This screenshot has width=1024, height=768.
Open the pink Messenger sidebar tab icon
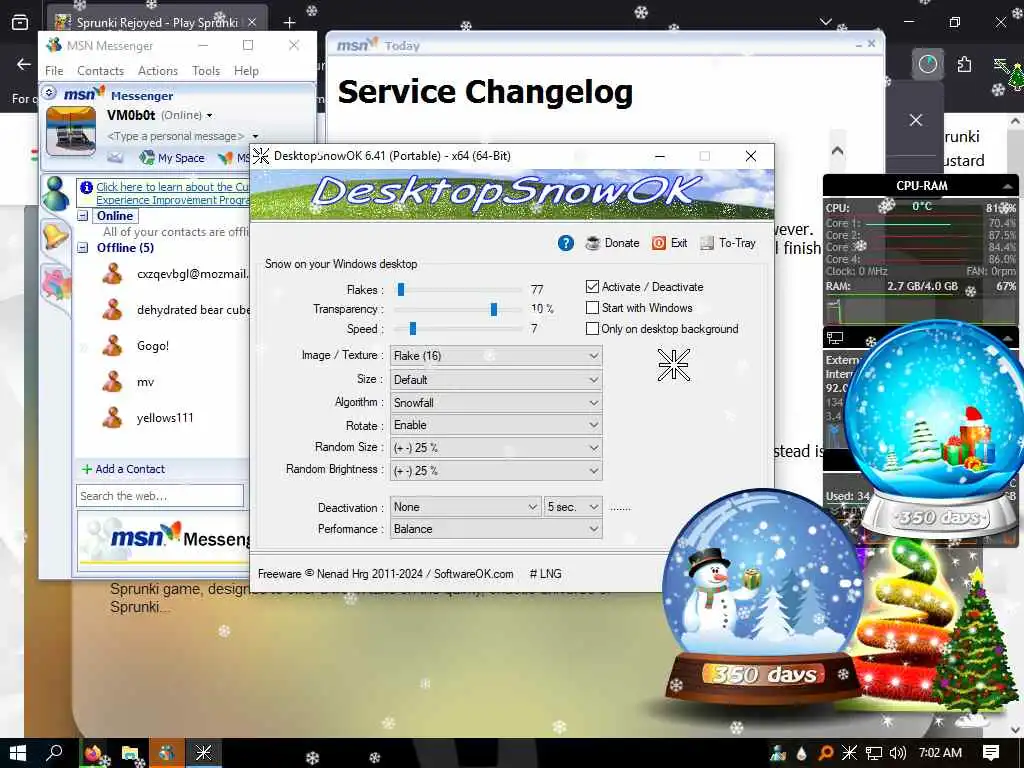pyautogui.click(x=56, y=284)
